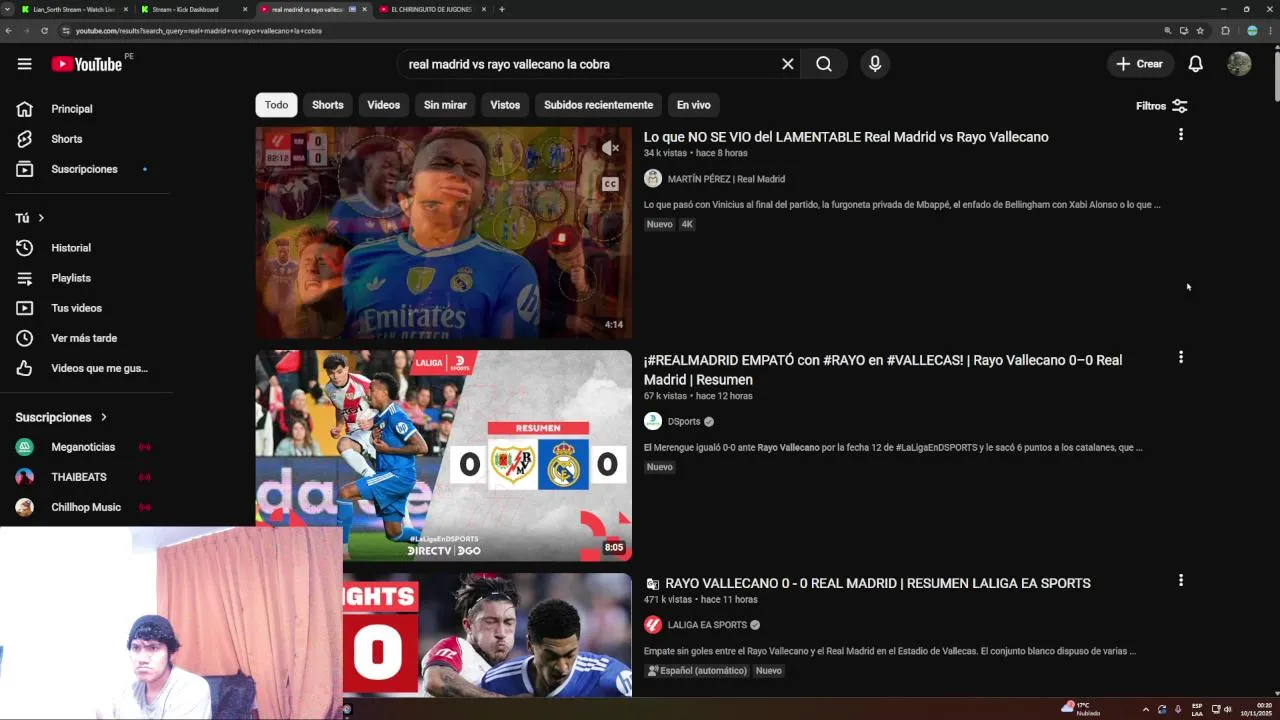Open the first video thumbnail with Vinicius

(443, 233)
